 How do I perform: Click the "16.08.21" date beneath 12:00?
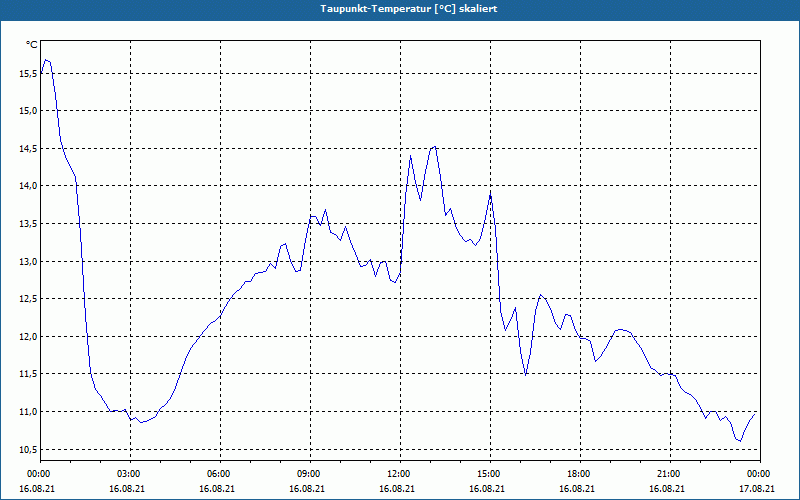397,488
